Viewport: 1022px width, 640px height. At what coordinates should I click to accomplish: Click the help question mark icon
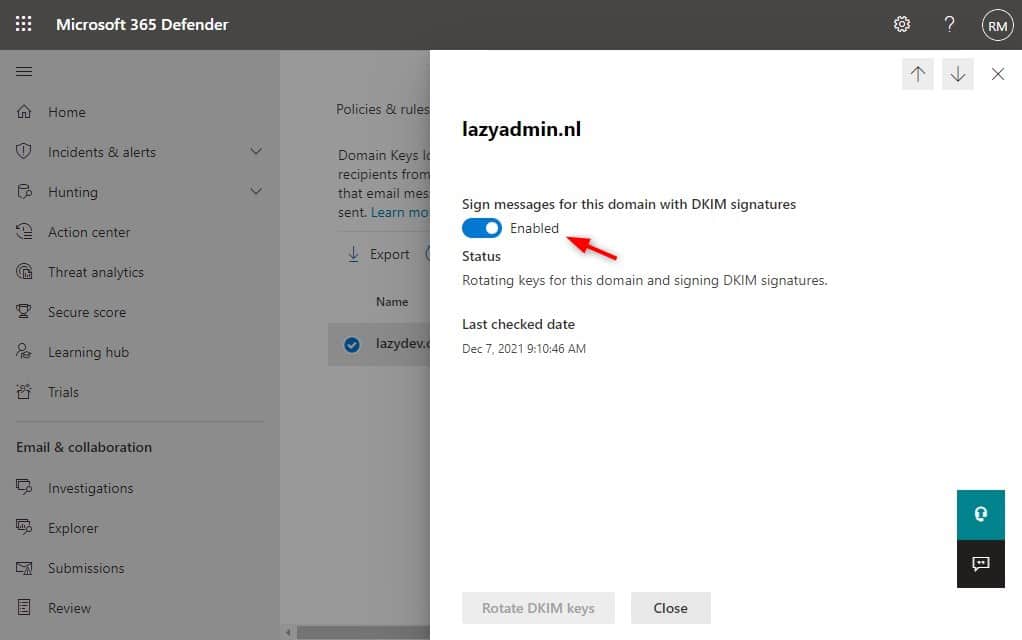(949, 24)
